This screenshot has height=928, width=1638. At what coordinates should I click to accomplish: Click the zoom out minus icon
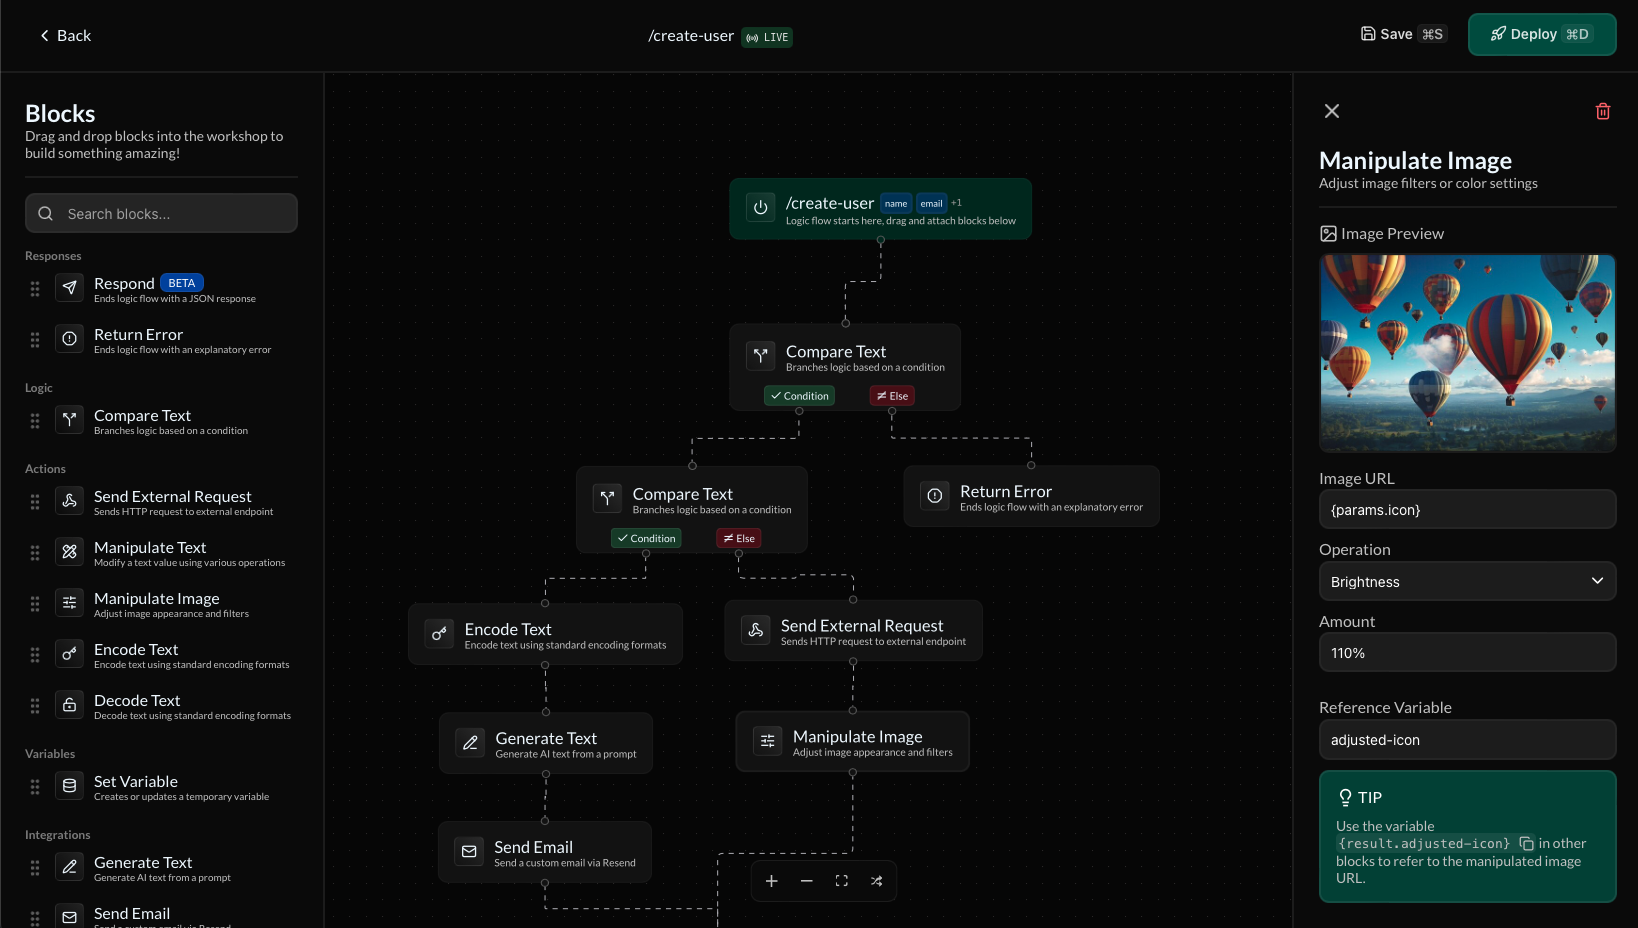[806, 881]
